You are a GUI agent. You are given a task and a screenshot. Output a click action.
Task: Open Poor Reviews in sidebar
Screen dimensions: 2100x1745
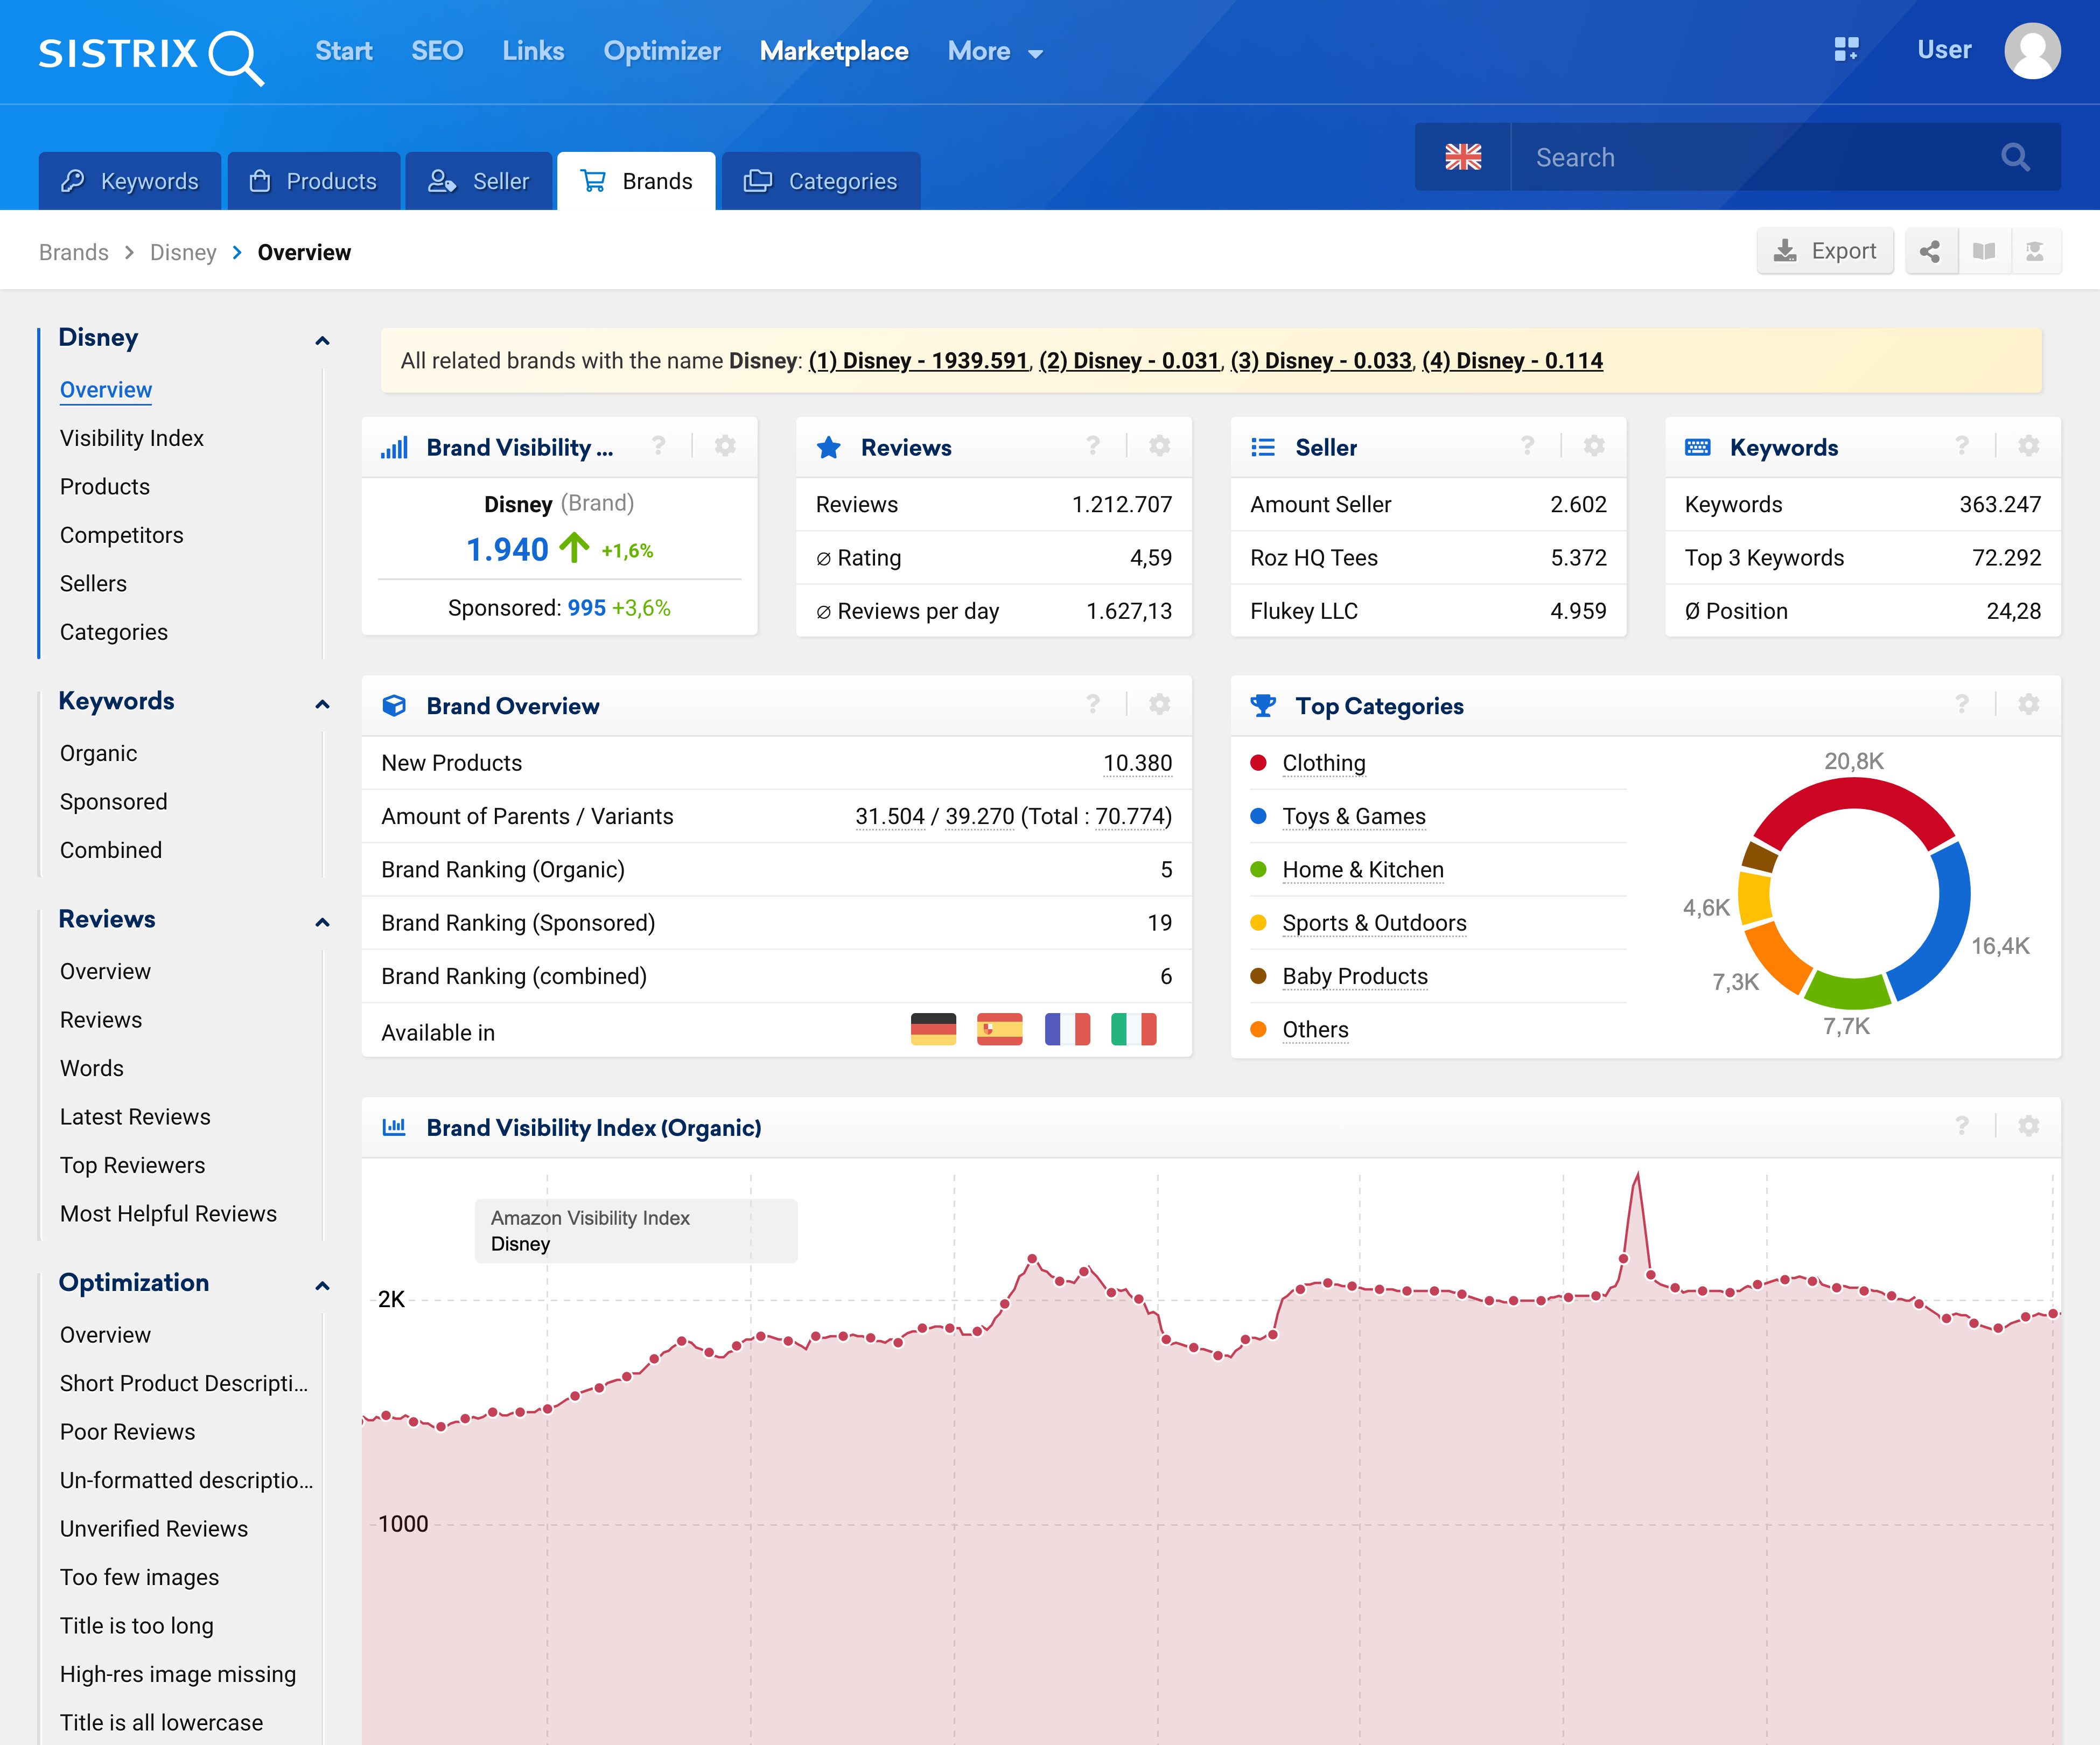click(128, 1432)
